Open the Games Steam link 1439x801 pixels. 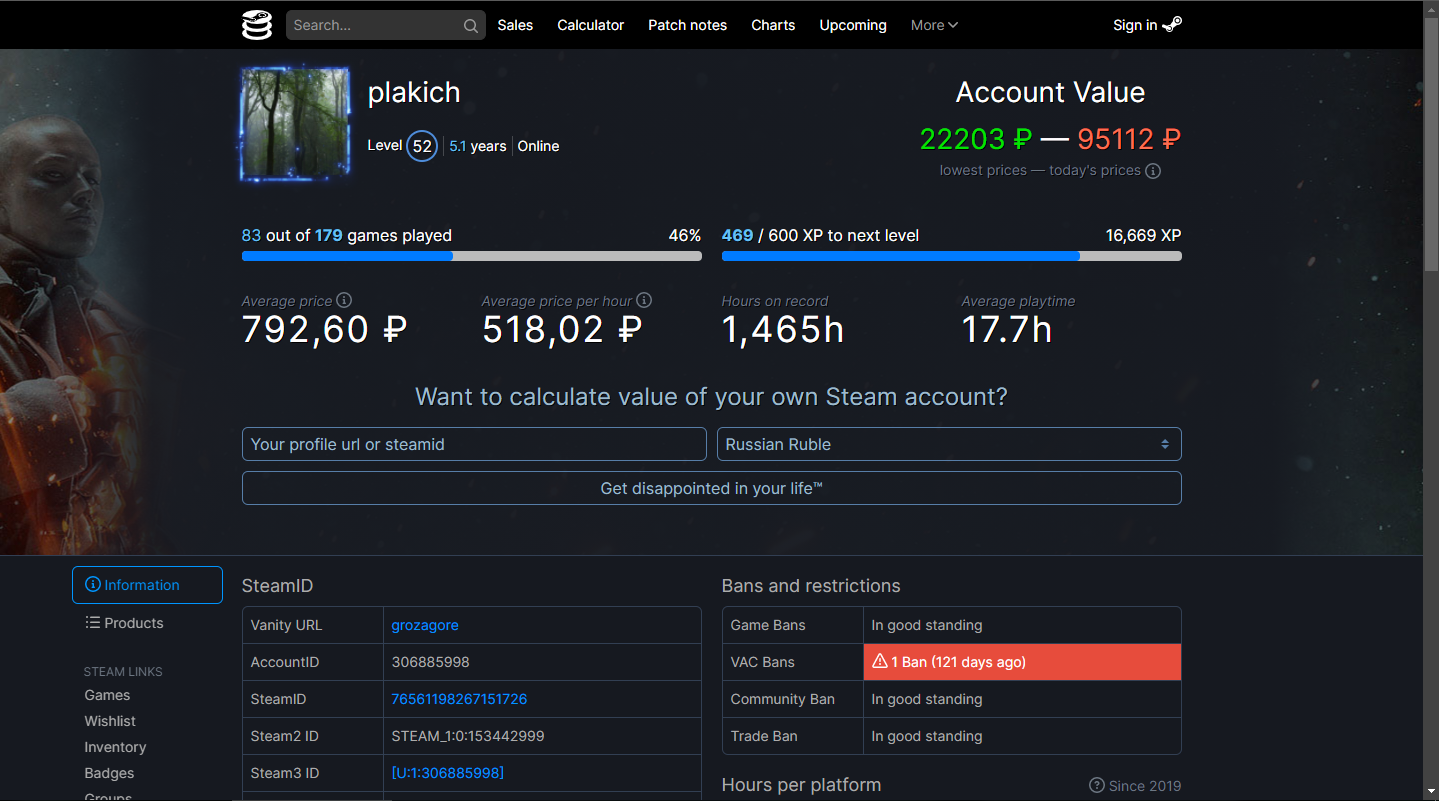coord(107,695)
